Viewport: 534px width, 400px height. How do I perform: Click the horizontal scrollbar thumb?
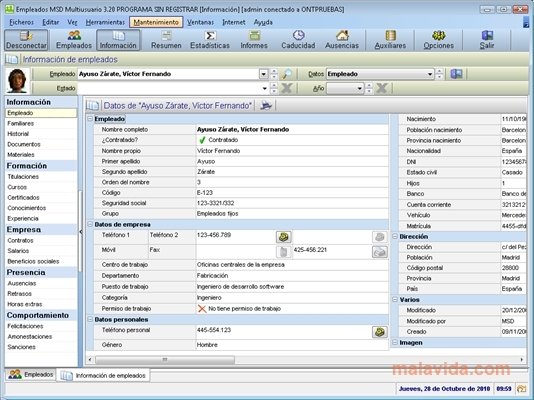pyautogui.click(x=165, y=359)
